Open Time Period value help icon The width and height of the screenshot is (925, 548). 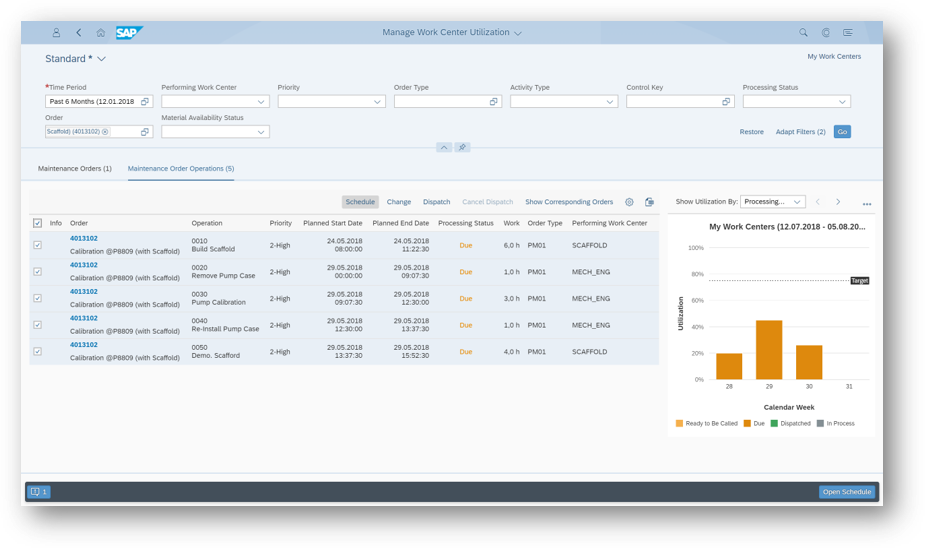145,101
